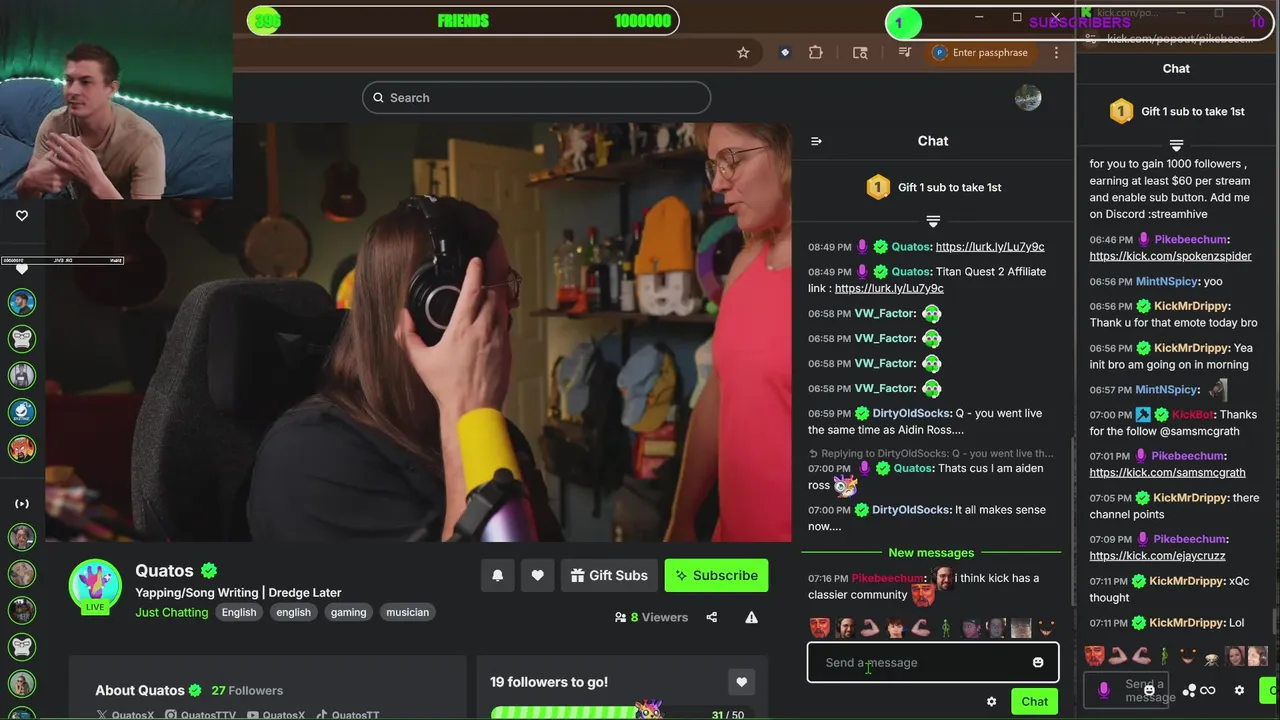Click the webcam overlay in corner
Viewport: 1280px width, 720px height.
[x=116, y=100]
